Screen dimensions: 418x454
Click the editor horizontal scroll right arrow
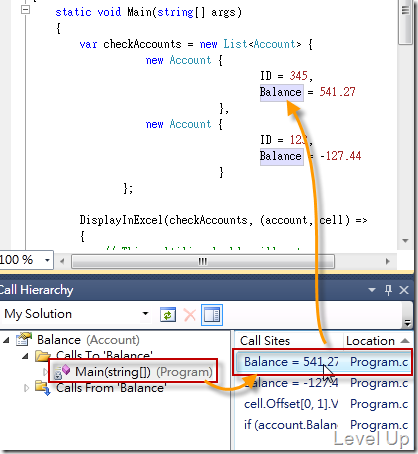[x=387, y=261]
